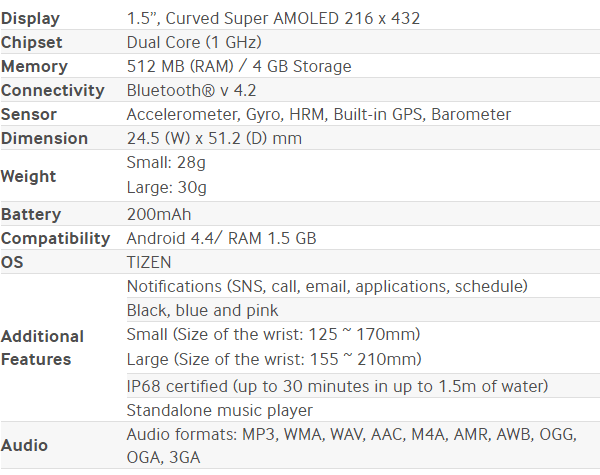This screenshot has width=600, height=475.
Task: Click the 200mAh battery value
Action: (159, 214)
